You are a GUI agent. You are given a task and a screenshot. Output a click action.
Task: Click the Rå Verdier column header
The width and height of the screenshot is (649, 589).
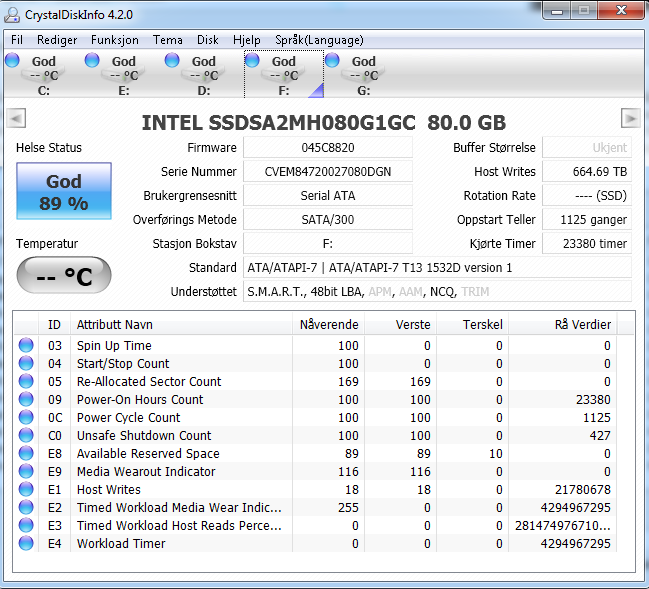click(563, 325)
